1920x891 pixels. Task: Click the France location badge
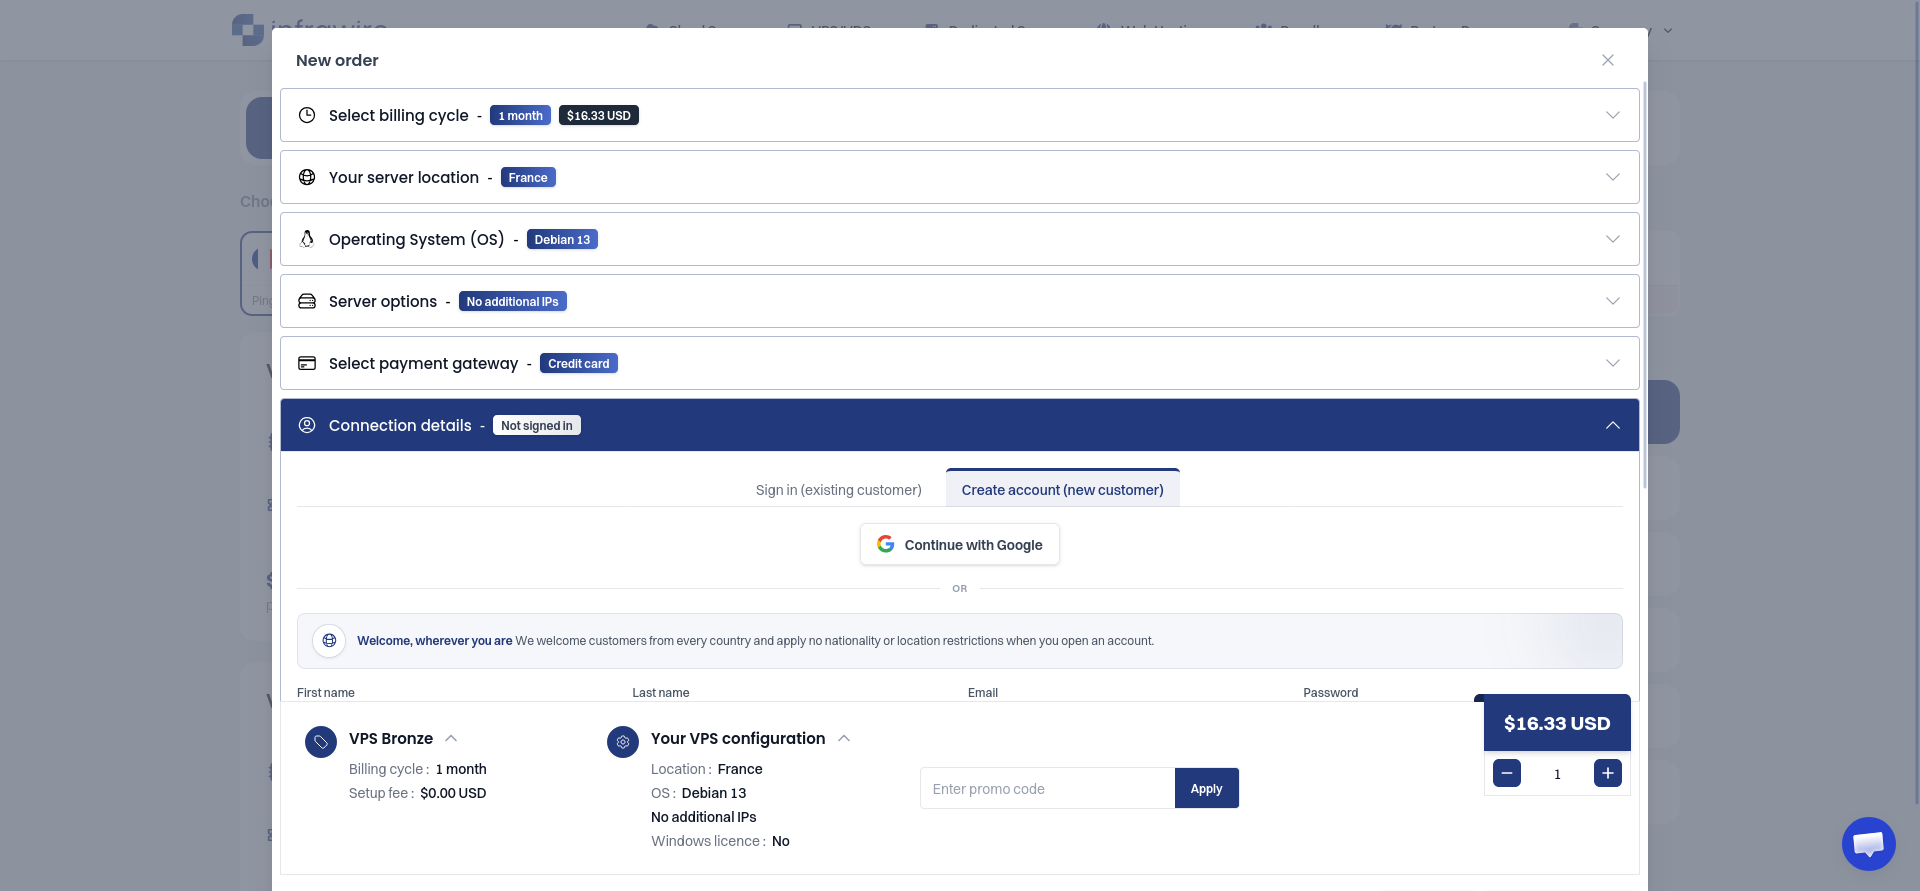[x=528, y=178]
